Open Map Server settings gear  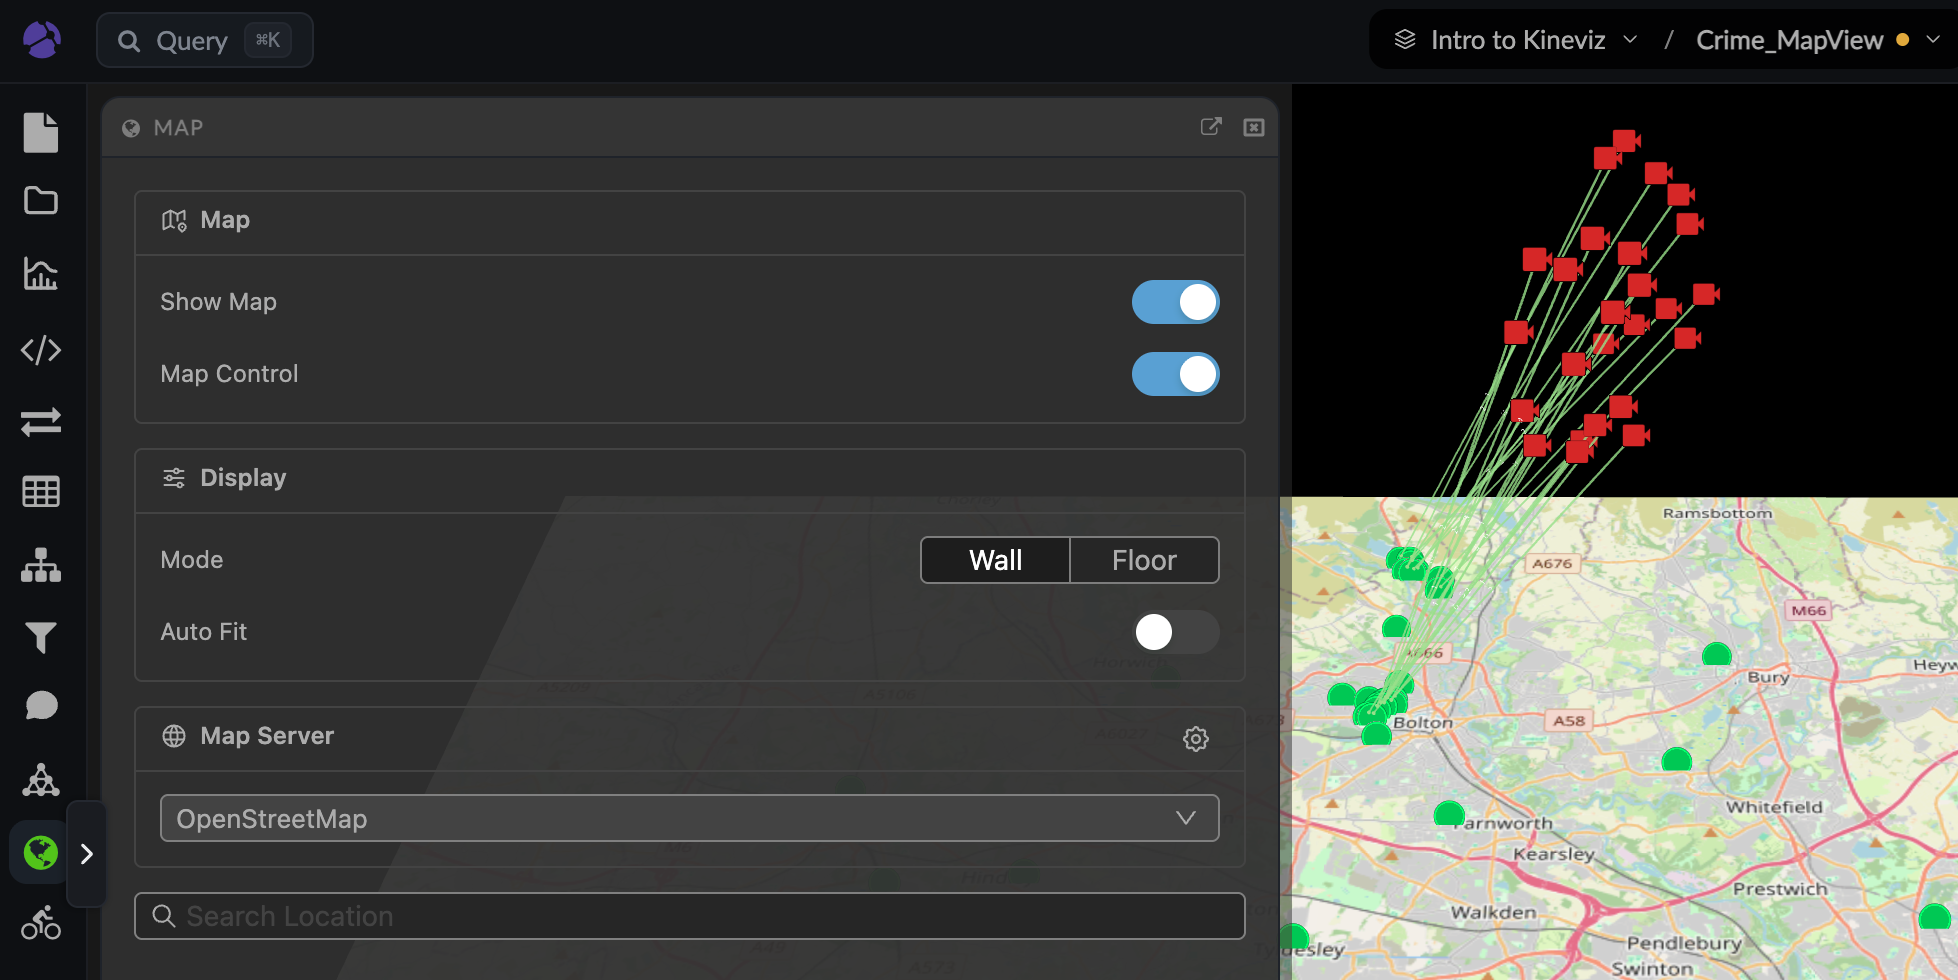(1196, 739)
